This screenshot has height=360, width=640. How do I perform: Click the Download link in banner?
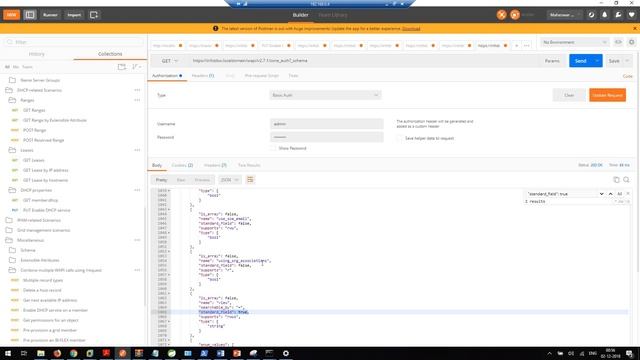411,29
